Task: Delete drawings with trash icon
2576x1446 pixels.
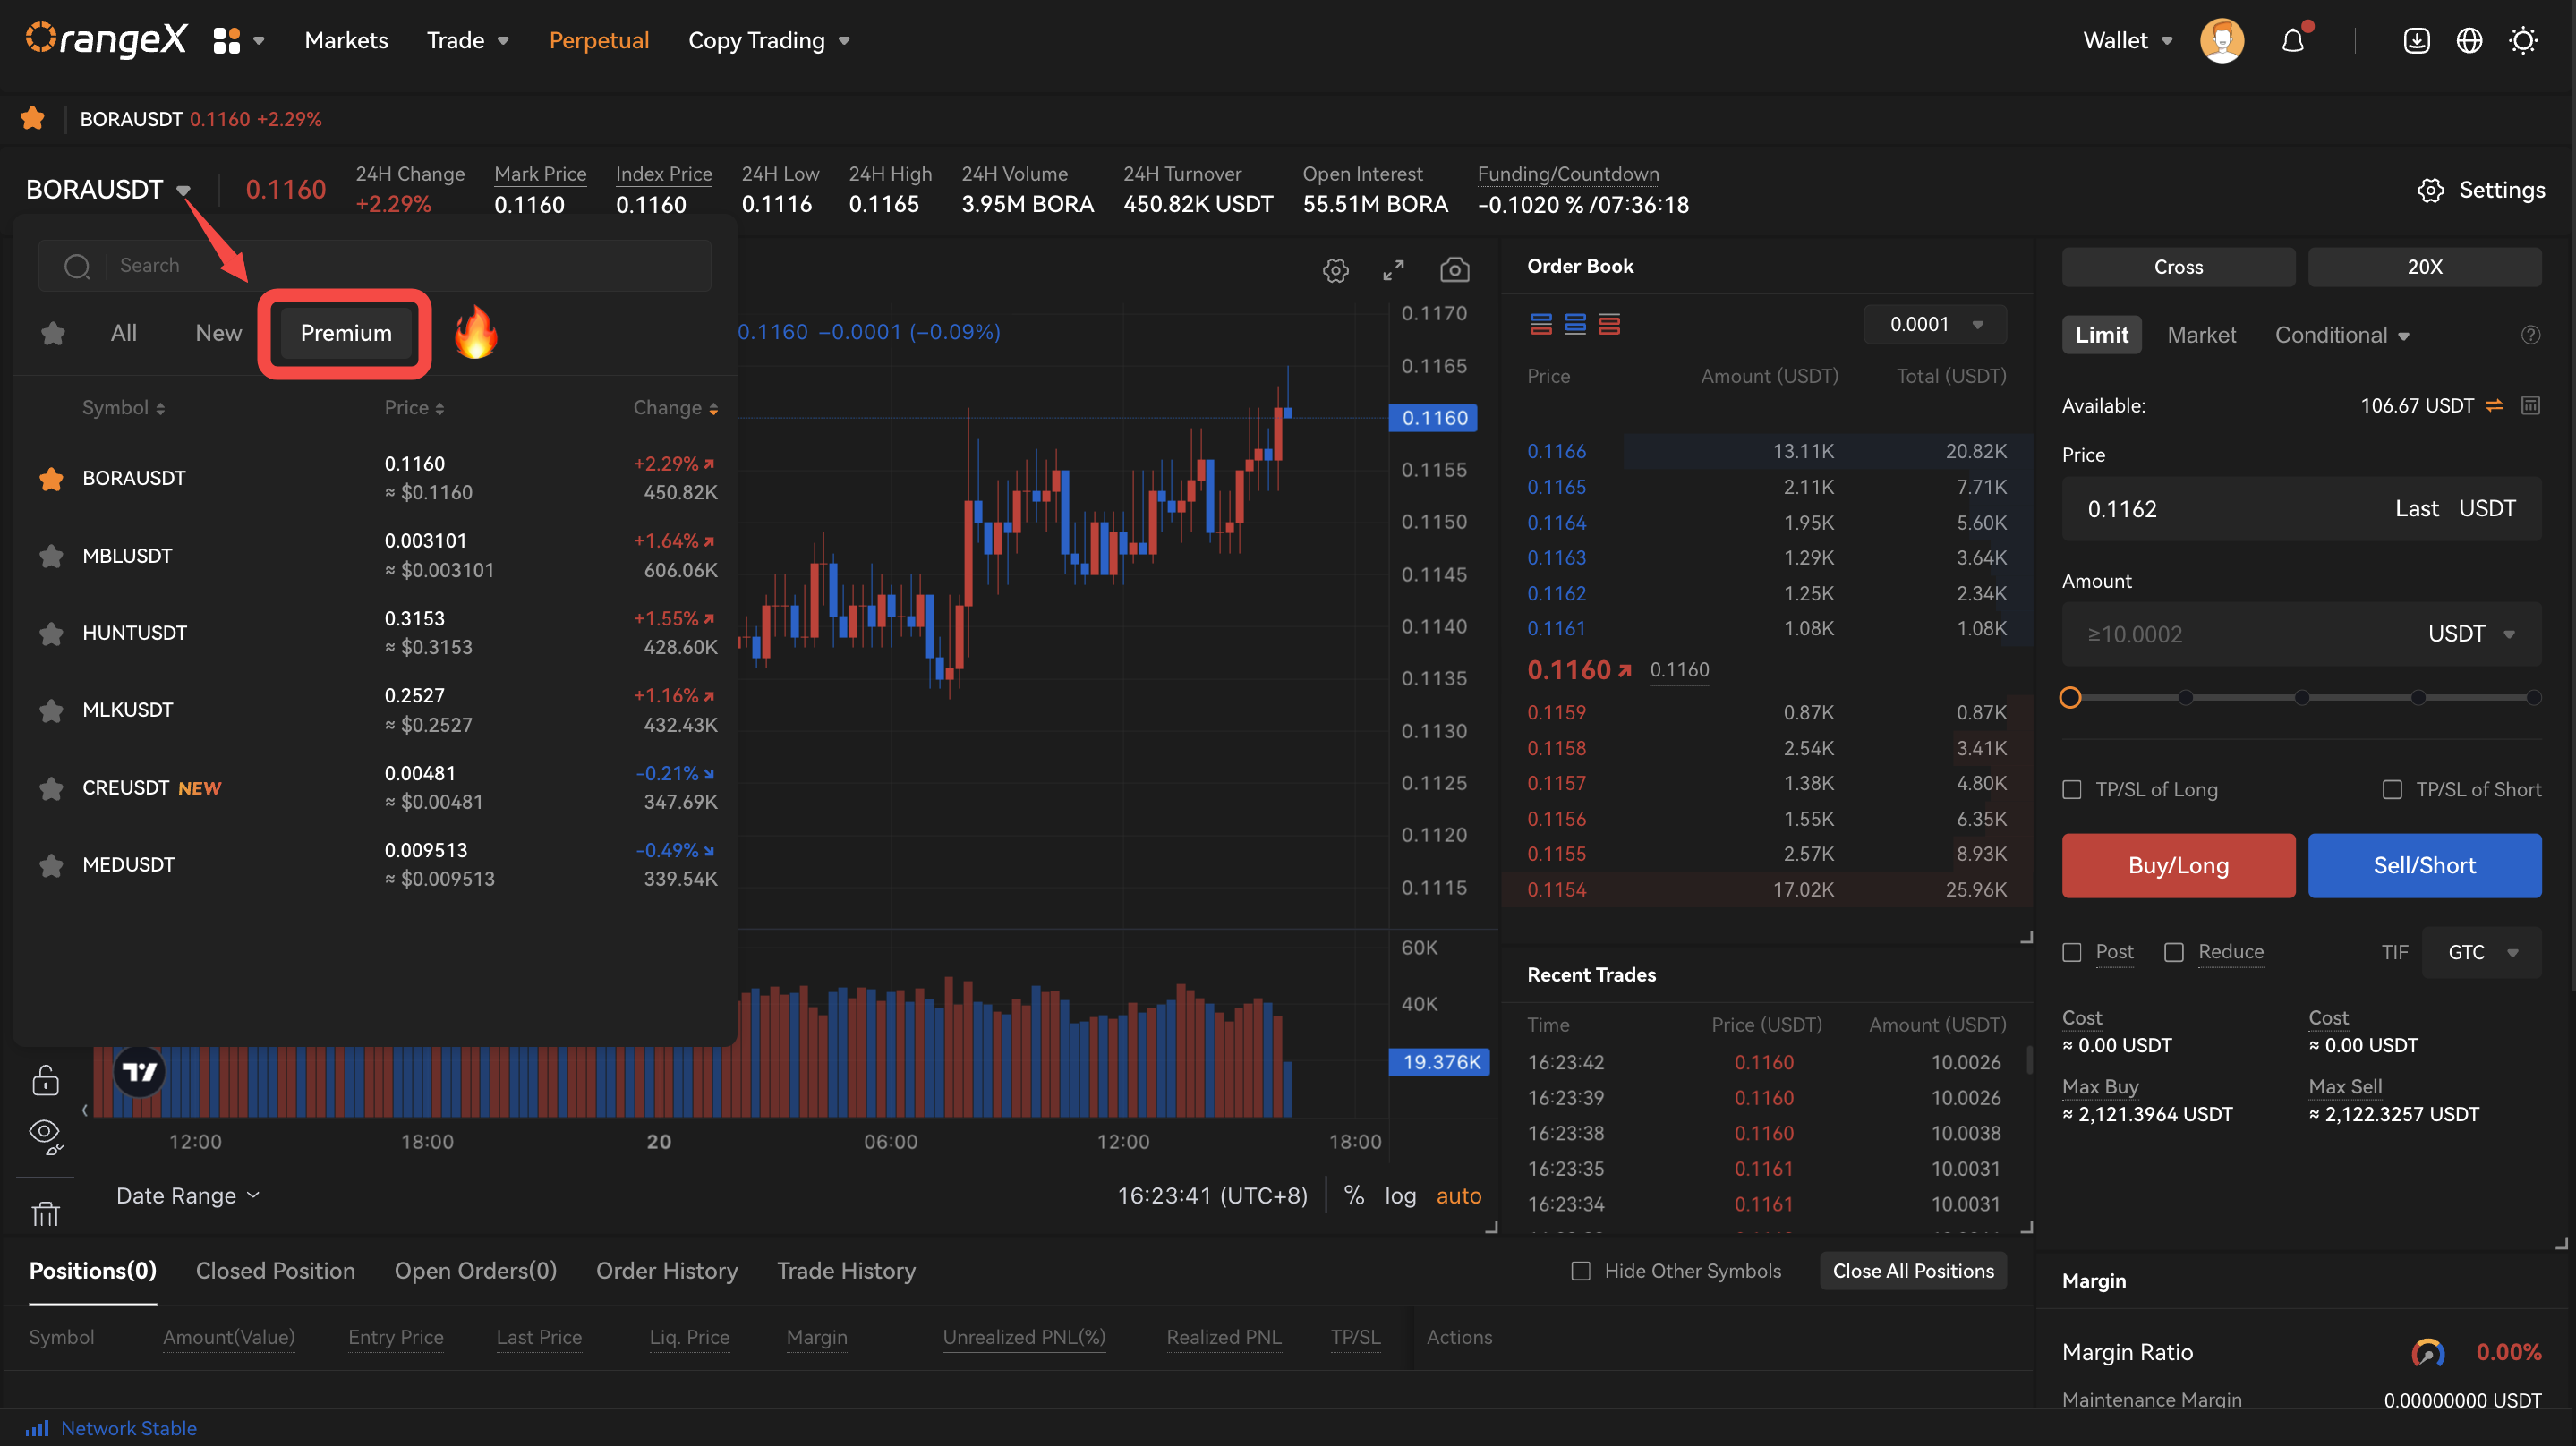Action: coord(45,1214)
